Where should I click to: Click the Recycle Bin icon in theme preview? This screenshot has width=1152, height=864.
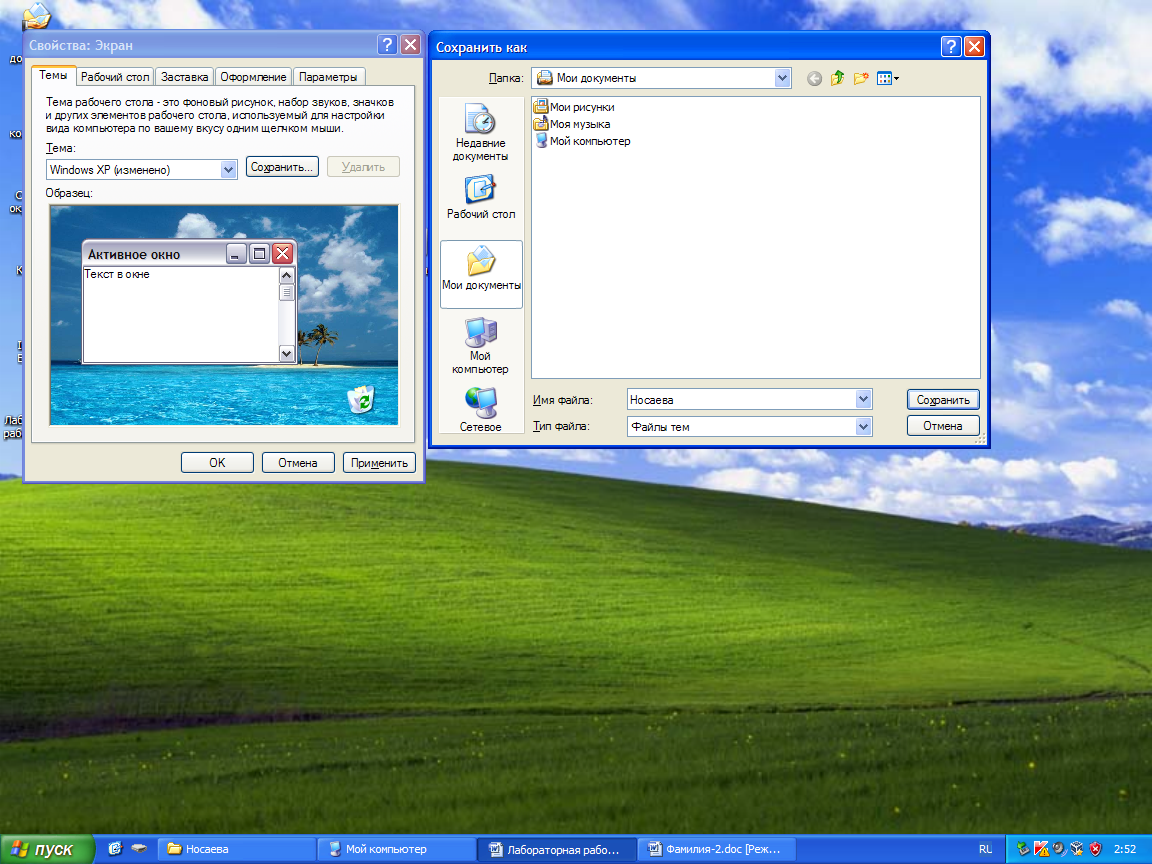[x=361, y=400]
